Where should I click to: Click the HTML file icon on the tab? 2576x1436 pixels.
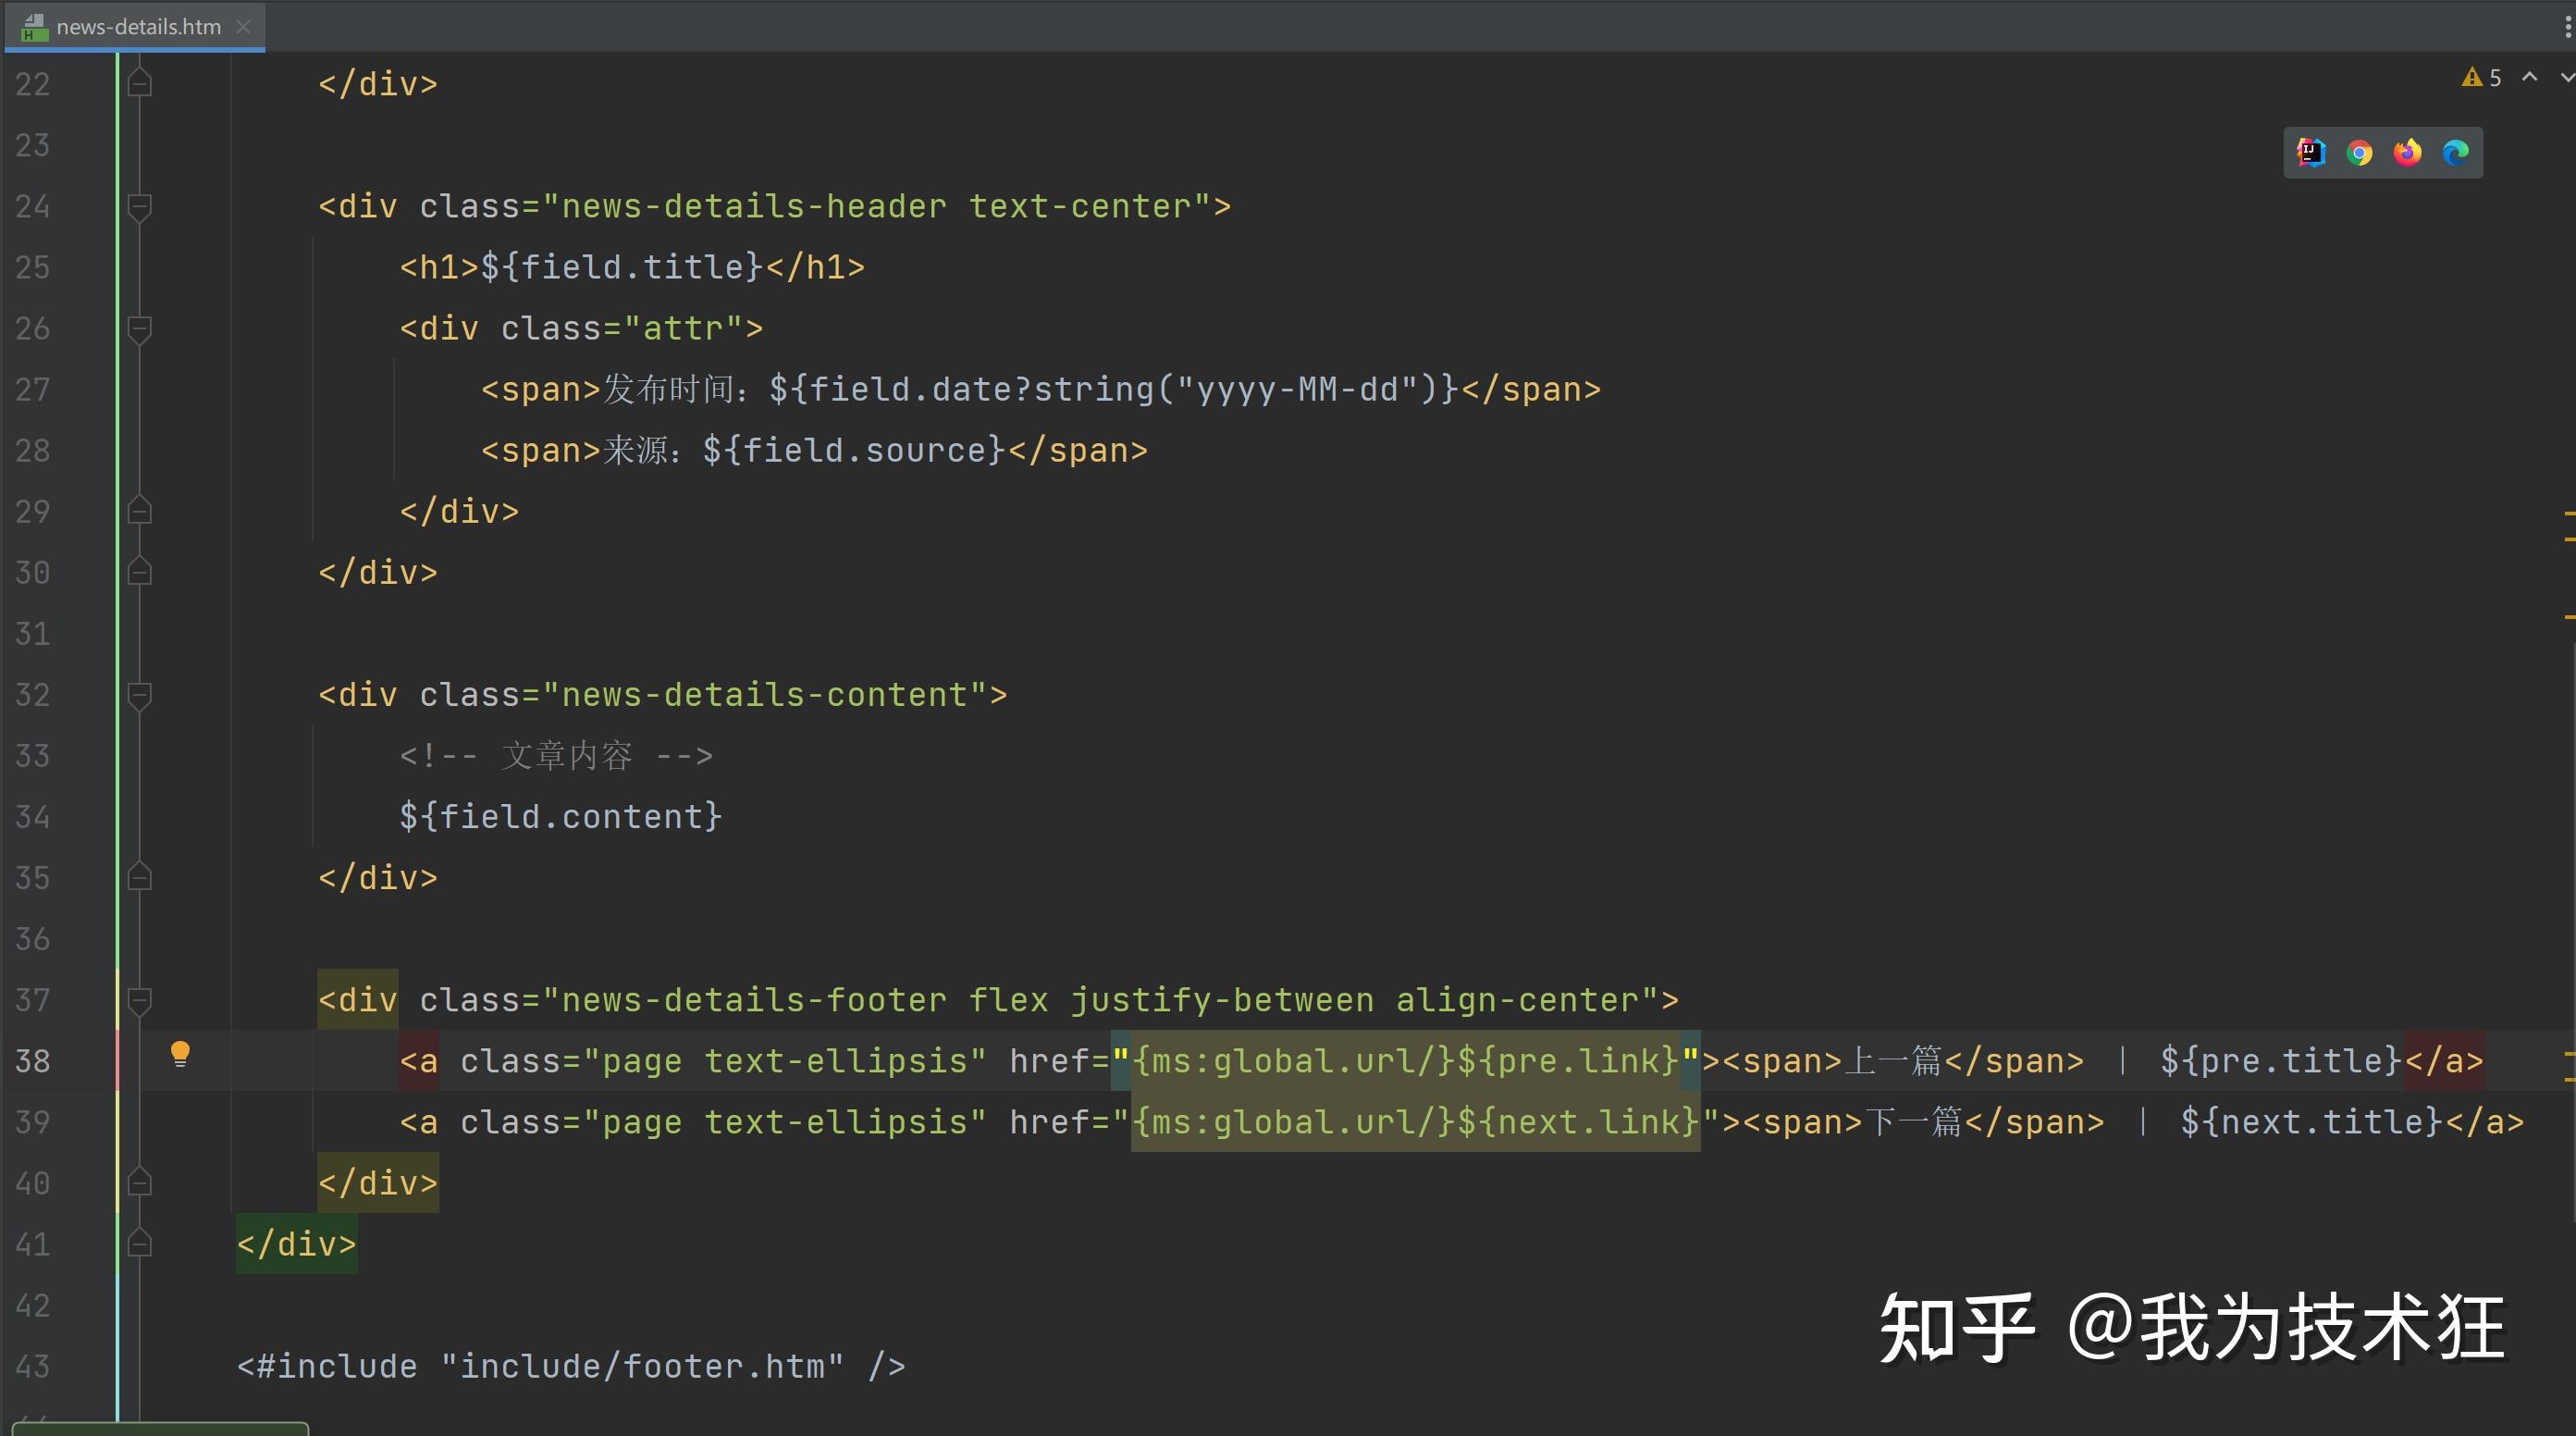pos(33,27)
